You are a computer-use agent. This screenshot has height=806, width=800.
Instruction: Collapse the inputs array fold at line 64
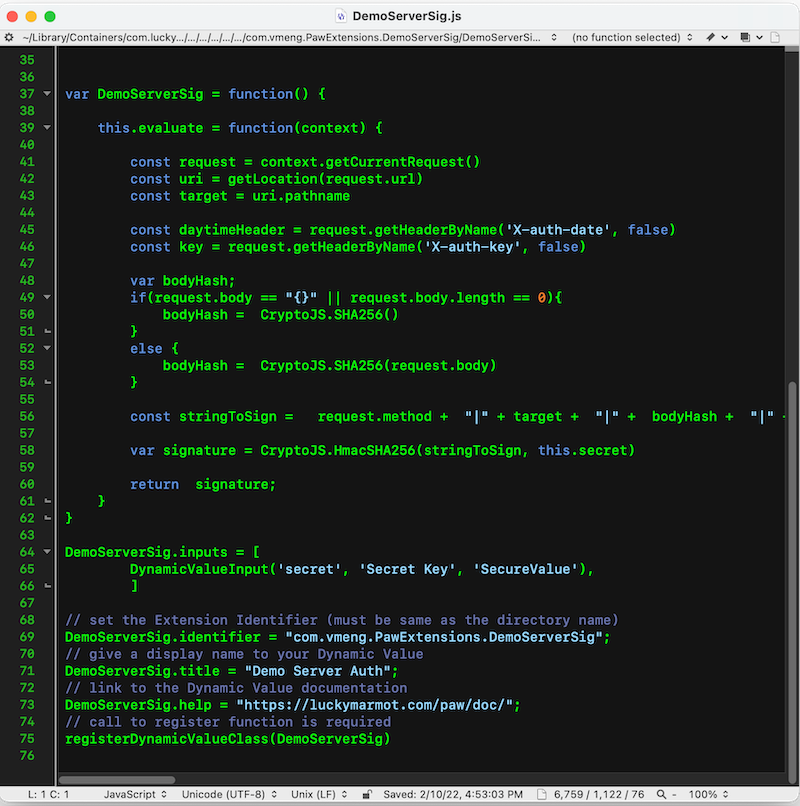[x=47, y=552]
